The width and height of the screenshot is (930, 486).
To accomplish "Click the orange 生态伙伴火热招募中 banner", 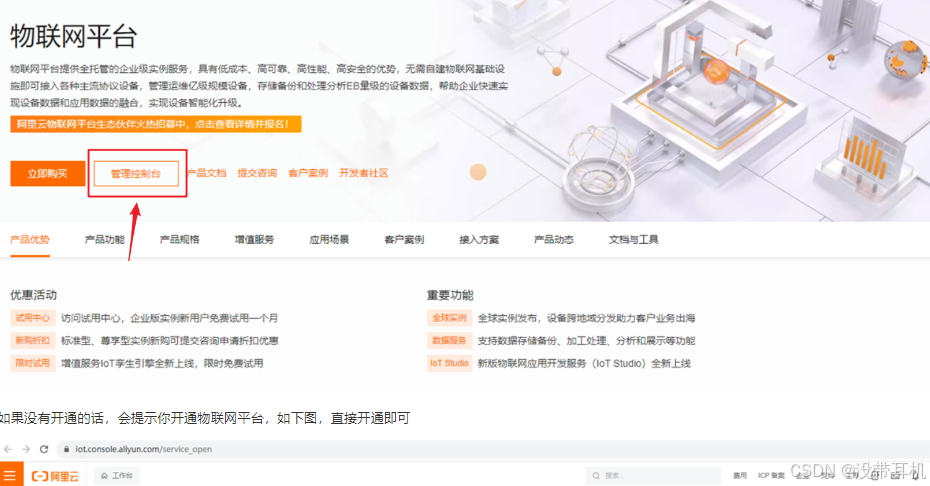I will (x=155, y=124).
